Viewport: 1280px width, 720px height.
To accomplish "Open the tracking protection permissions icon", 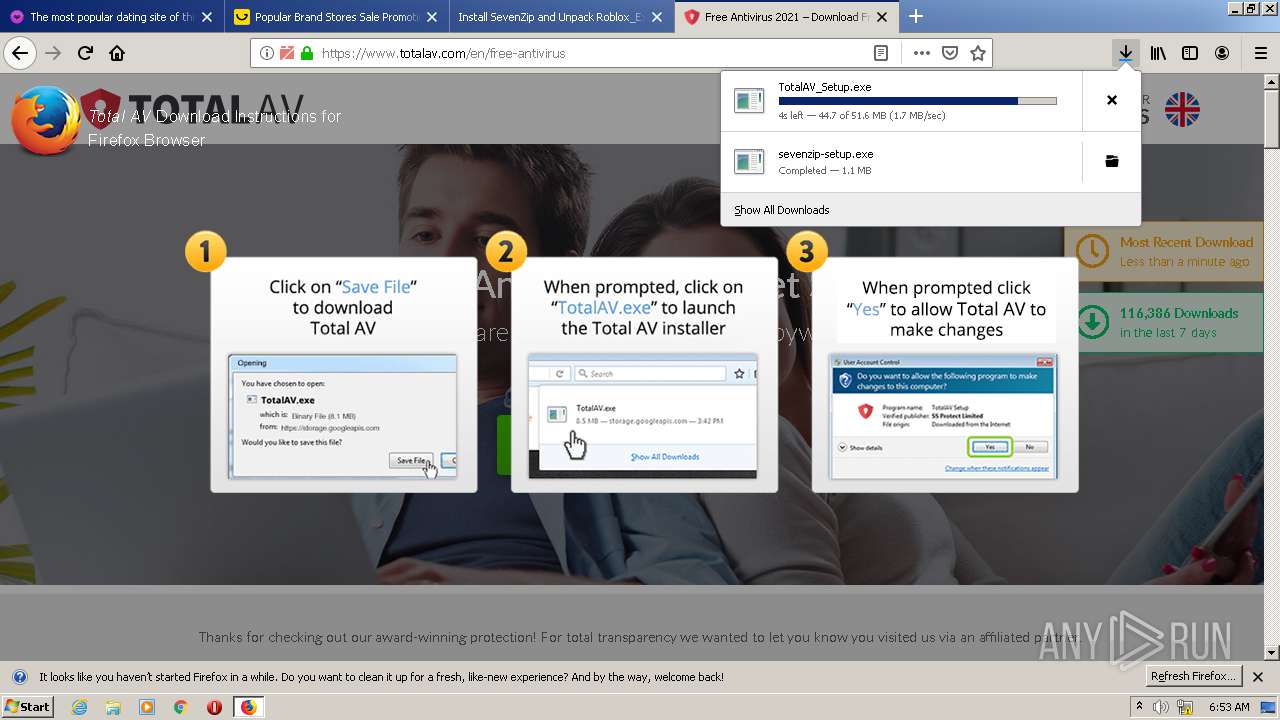I will tap(287, 53).
